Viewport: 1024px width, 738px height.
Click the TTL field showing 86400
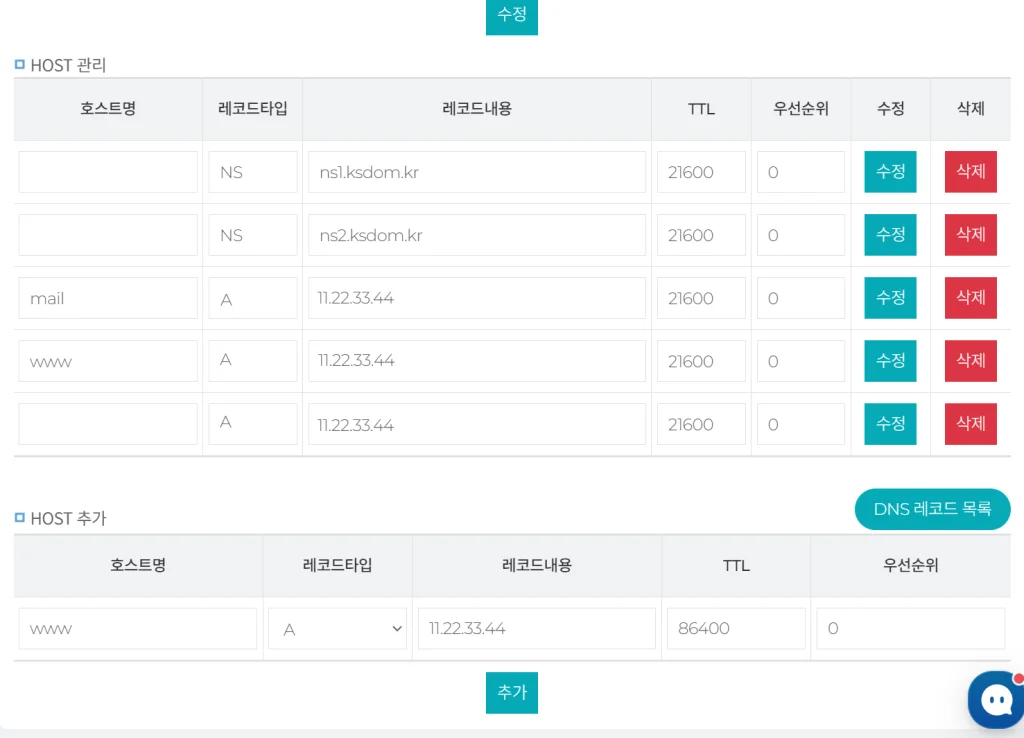735,629
